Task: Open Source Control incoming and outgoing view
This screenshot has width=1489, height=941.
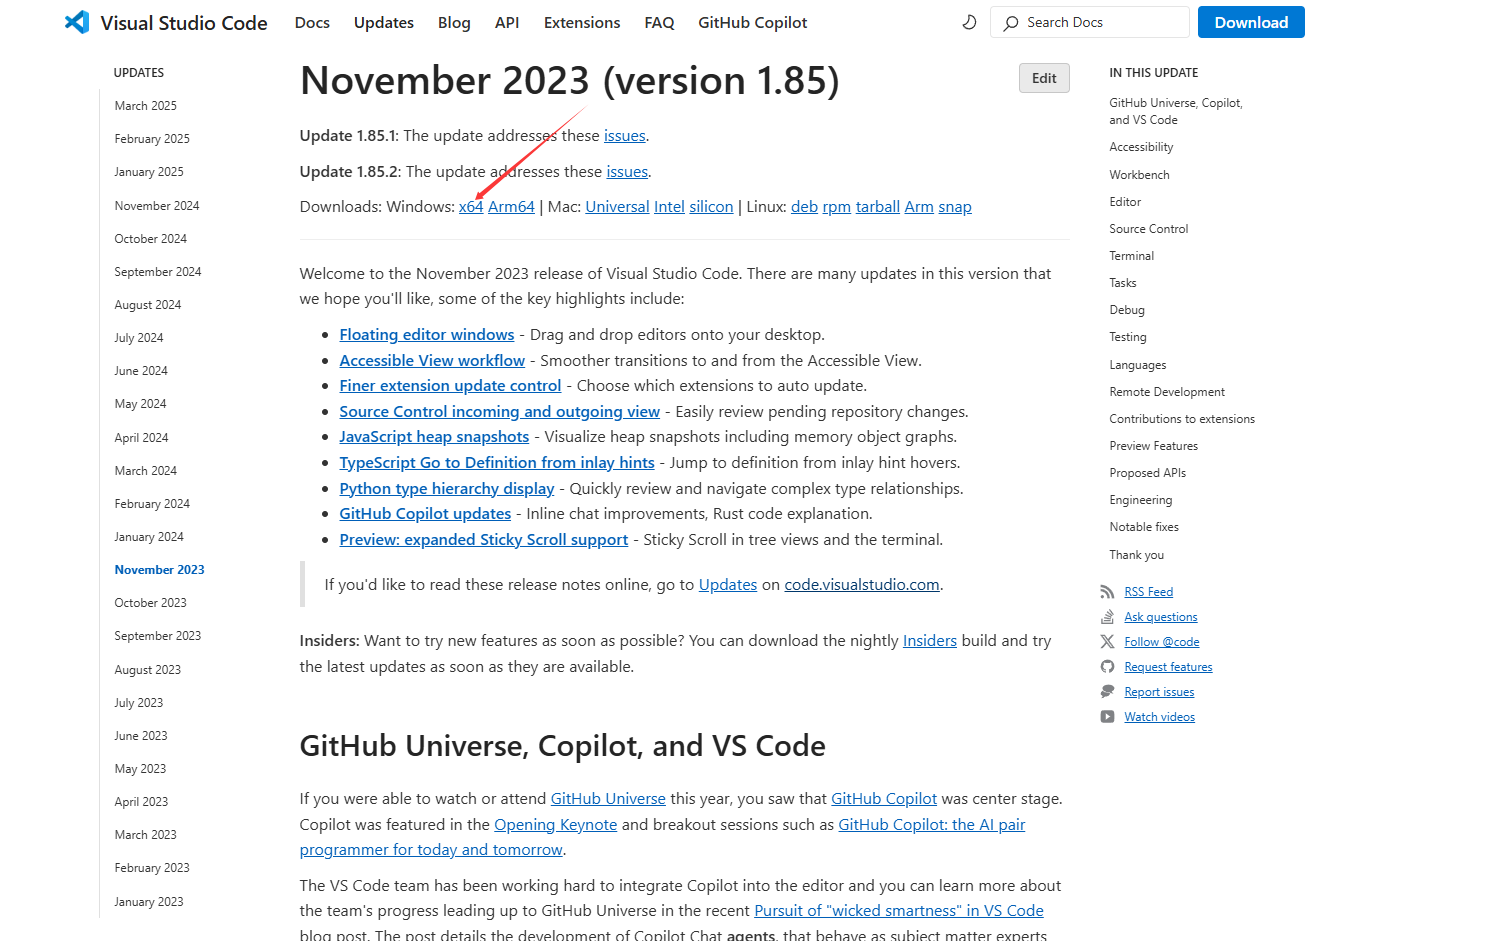Action: pos(499,412)
